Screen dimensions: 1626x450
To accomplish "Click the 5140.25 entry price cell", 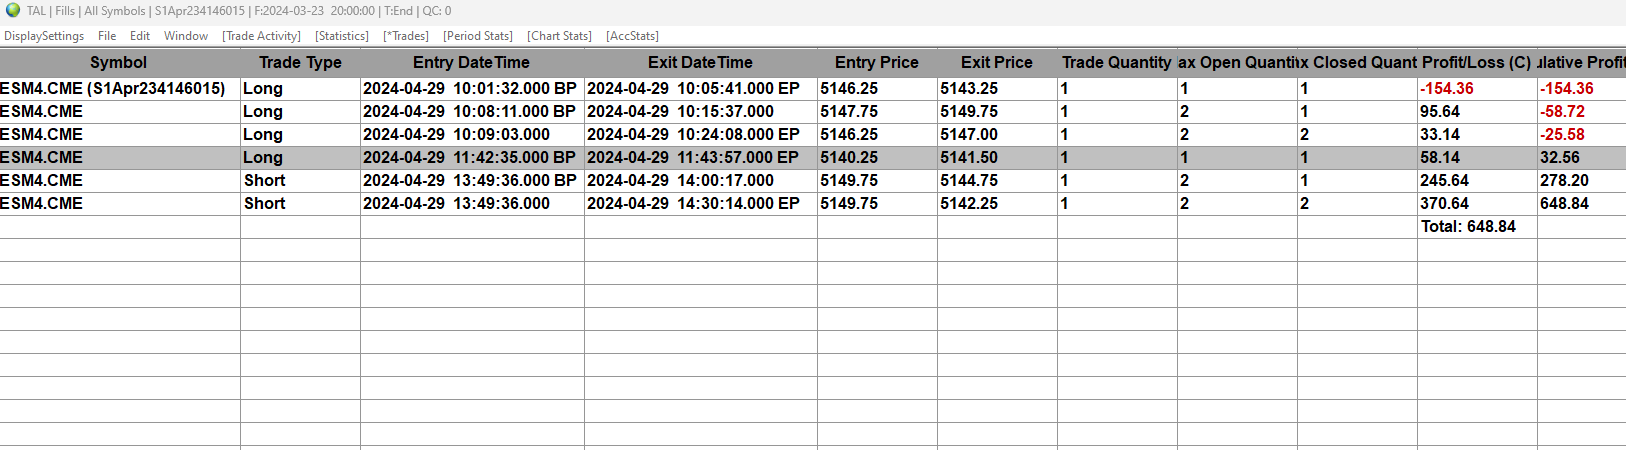I will (849, 157).
